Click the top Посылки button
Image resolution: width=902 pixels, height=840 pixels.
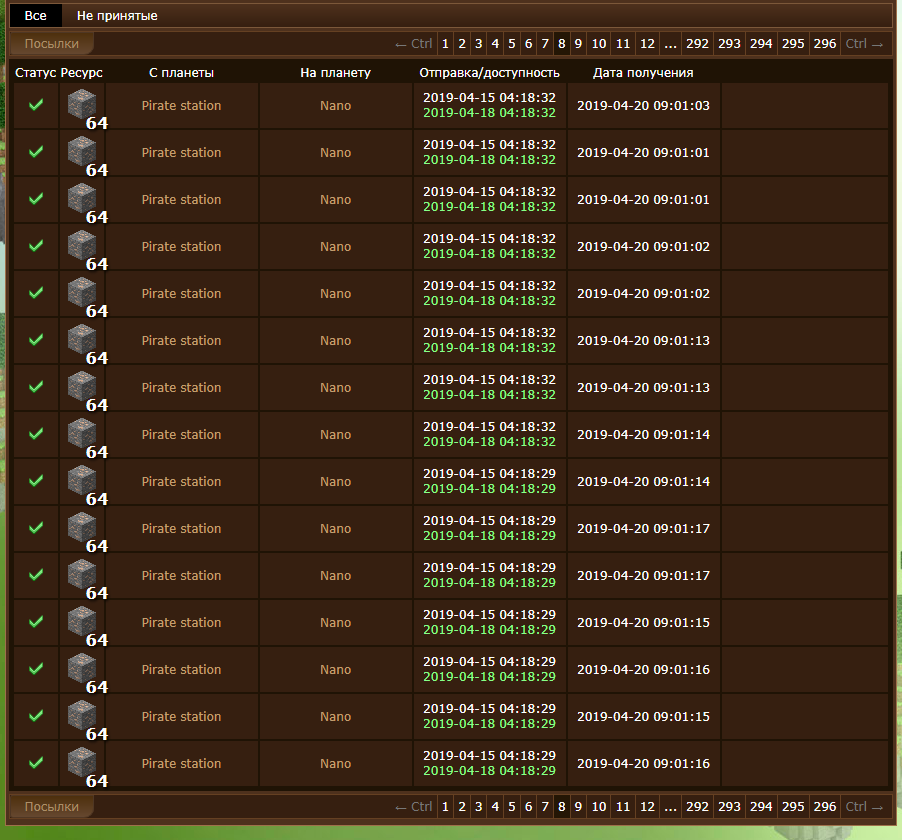(52, 44)
